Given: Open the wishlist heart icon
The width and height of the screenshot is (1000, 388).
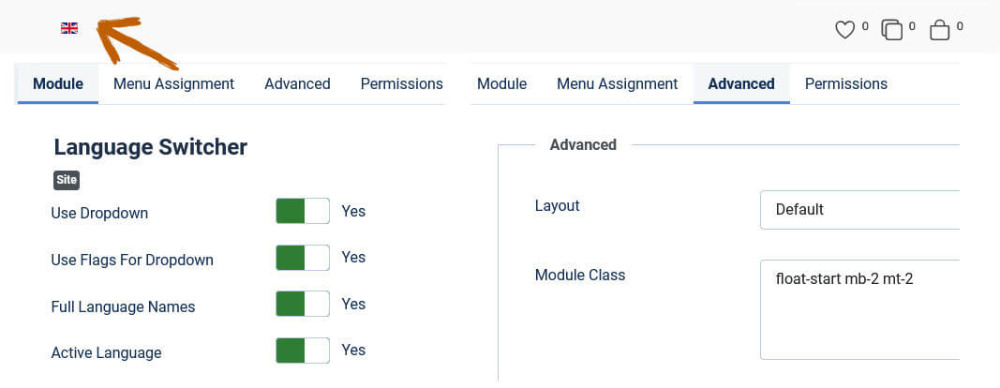Looking at the screenshot, I should coord(844,30).
